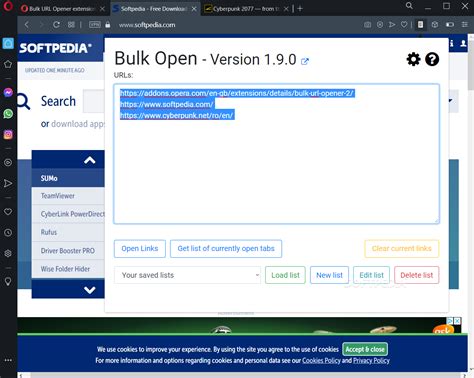The width and height of the screenshot is (474, 378).
Task: Click Softpedia search magnifier icon
Action: coord(23,101)
